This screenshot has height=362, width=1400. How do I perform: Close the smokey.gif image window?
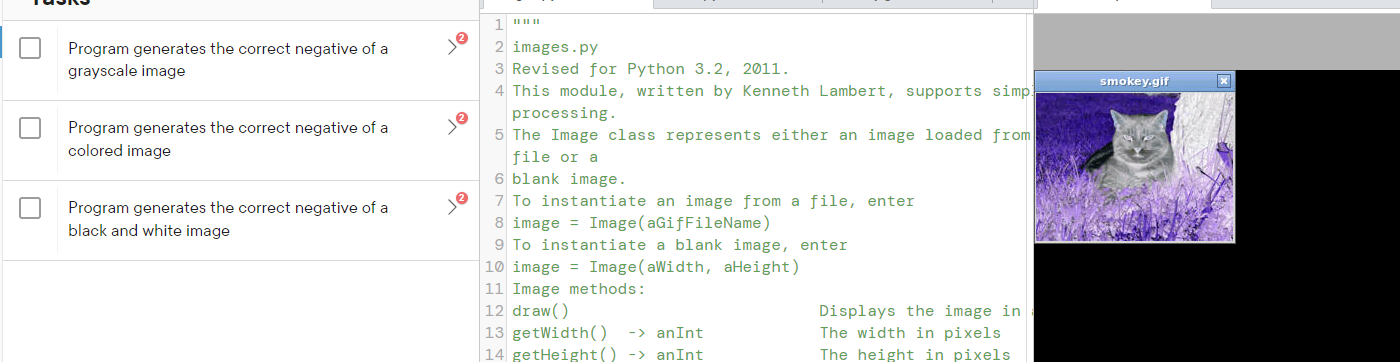click(1223, 81)
